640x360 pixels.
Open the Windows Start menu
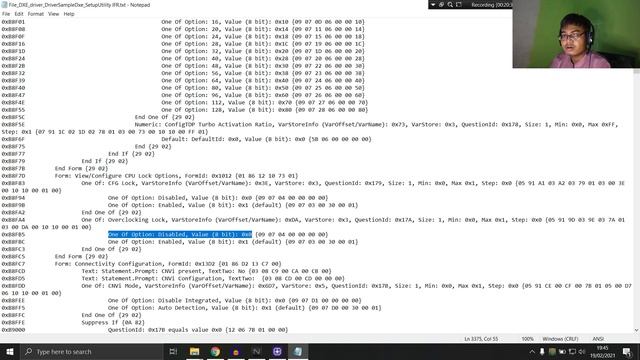pos(10,351)
